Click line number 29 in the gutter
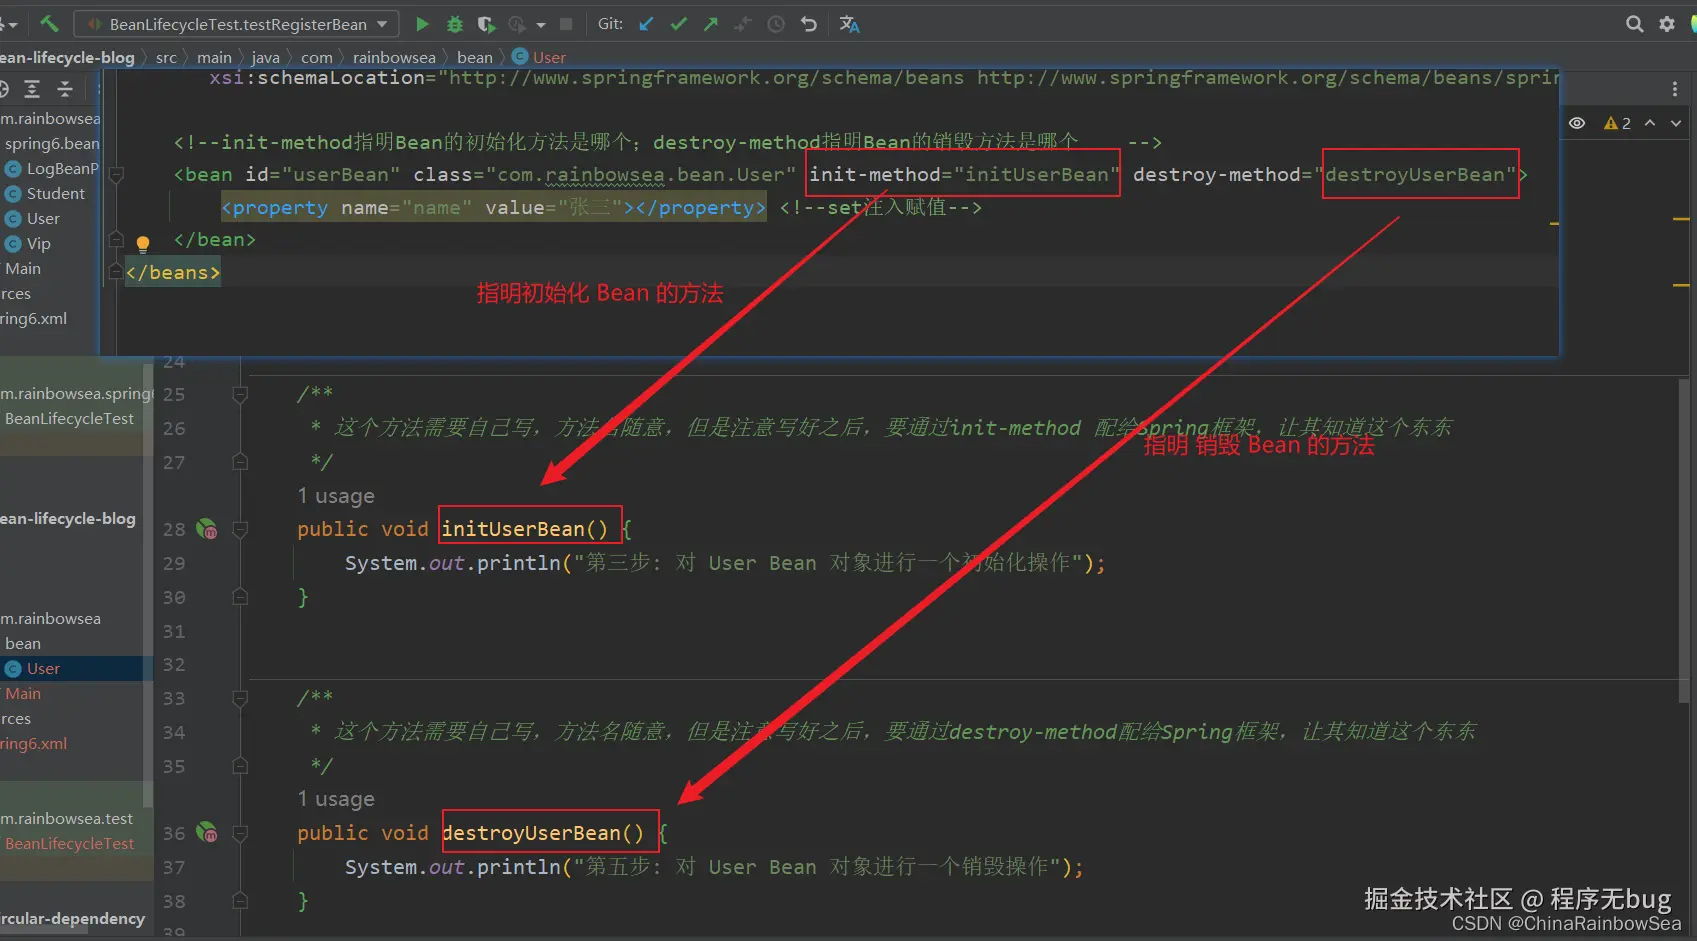Image resolution: width=1697 pixels, height=941 pixels. 174,563
